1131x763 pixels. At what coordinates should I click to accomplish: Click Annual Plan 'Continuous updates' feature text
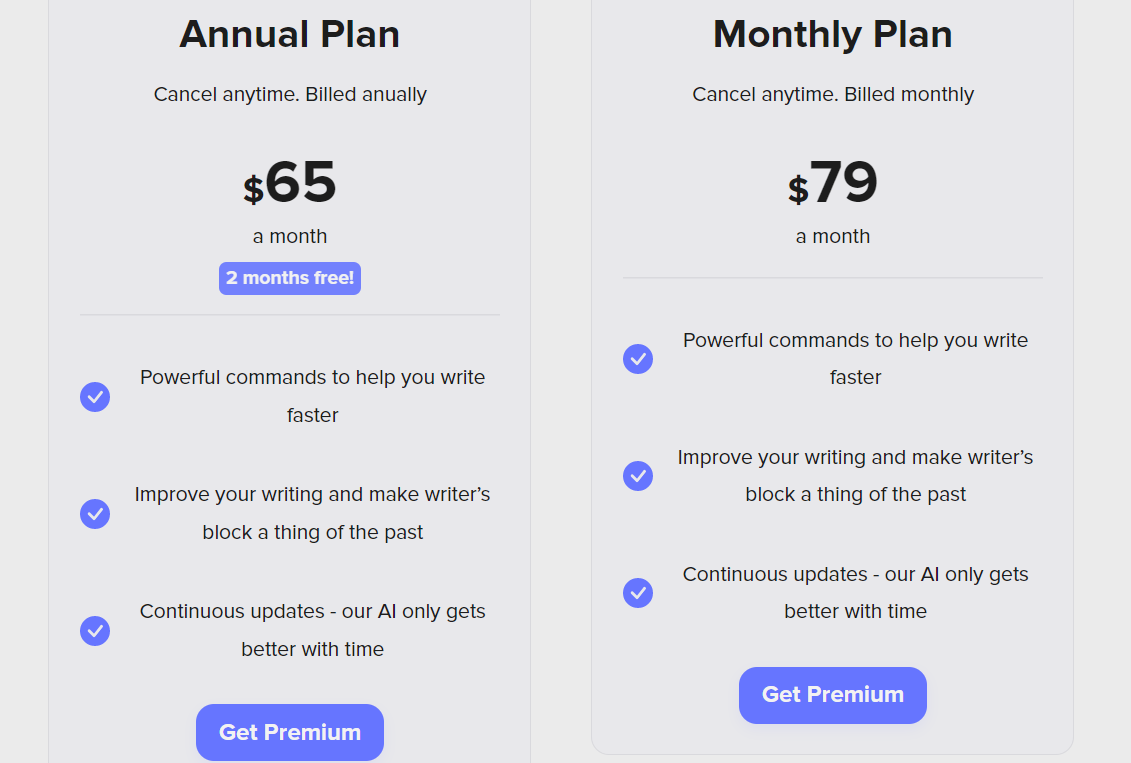point(313,630)
